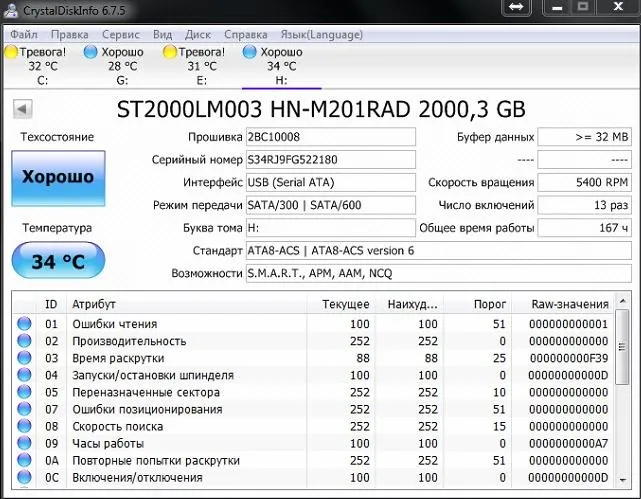
Task: Click the status orb for attribute 01
Action: (25, 324)
